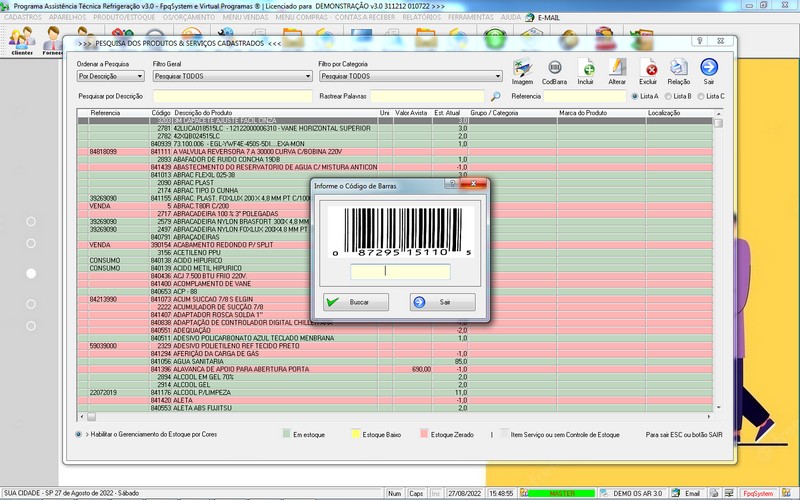The height and width of the screenshot is (500, 800).
Task: Open the Filtro por Categoria dropdown
Action: (411, 76)
